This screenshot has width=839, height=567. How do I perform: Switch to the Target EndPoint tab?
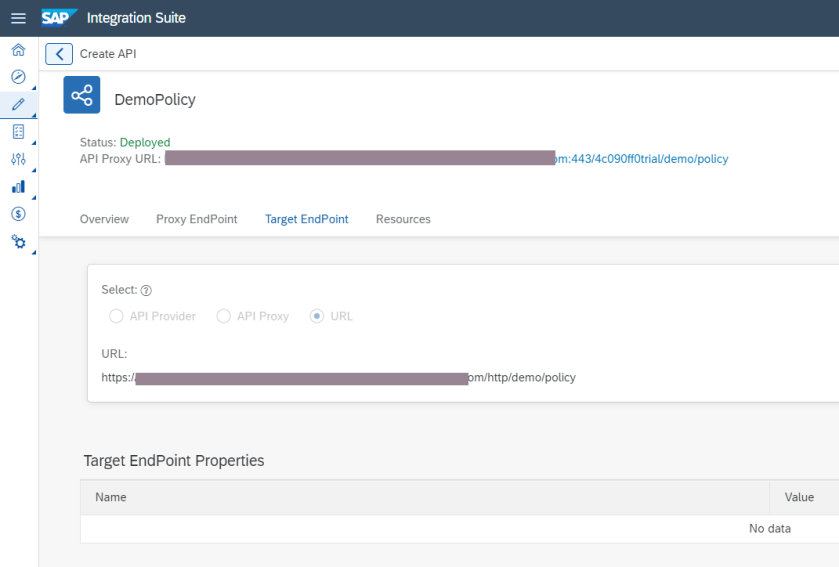pyautogui.click(x=307, y=219)
